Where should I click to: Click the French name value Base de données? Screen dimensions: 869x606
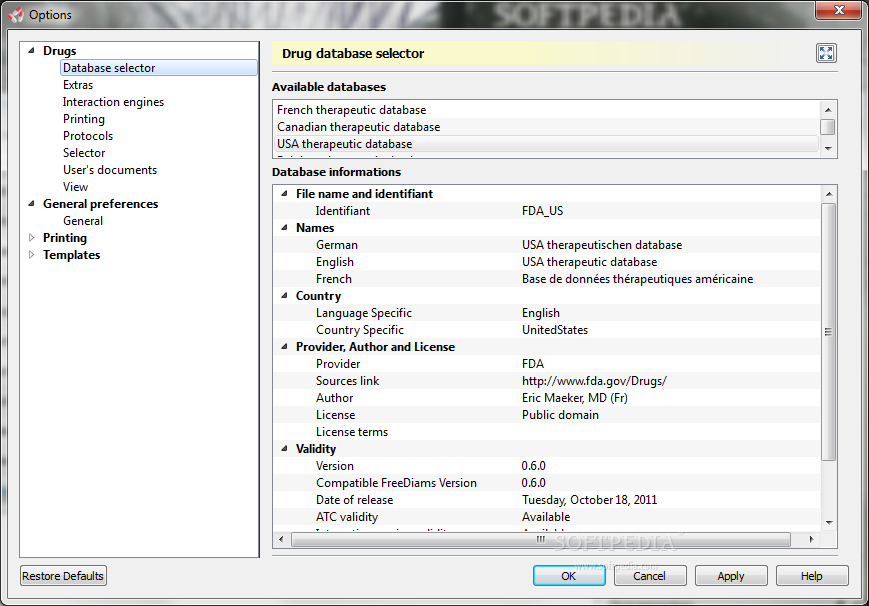637,279
